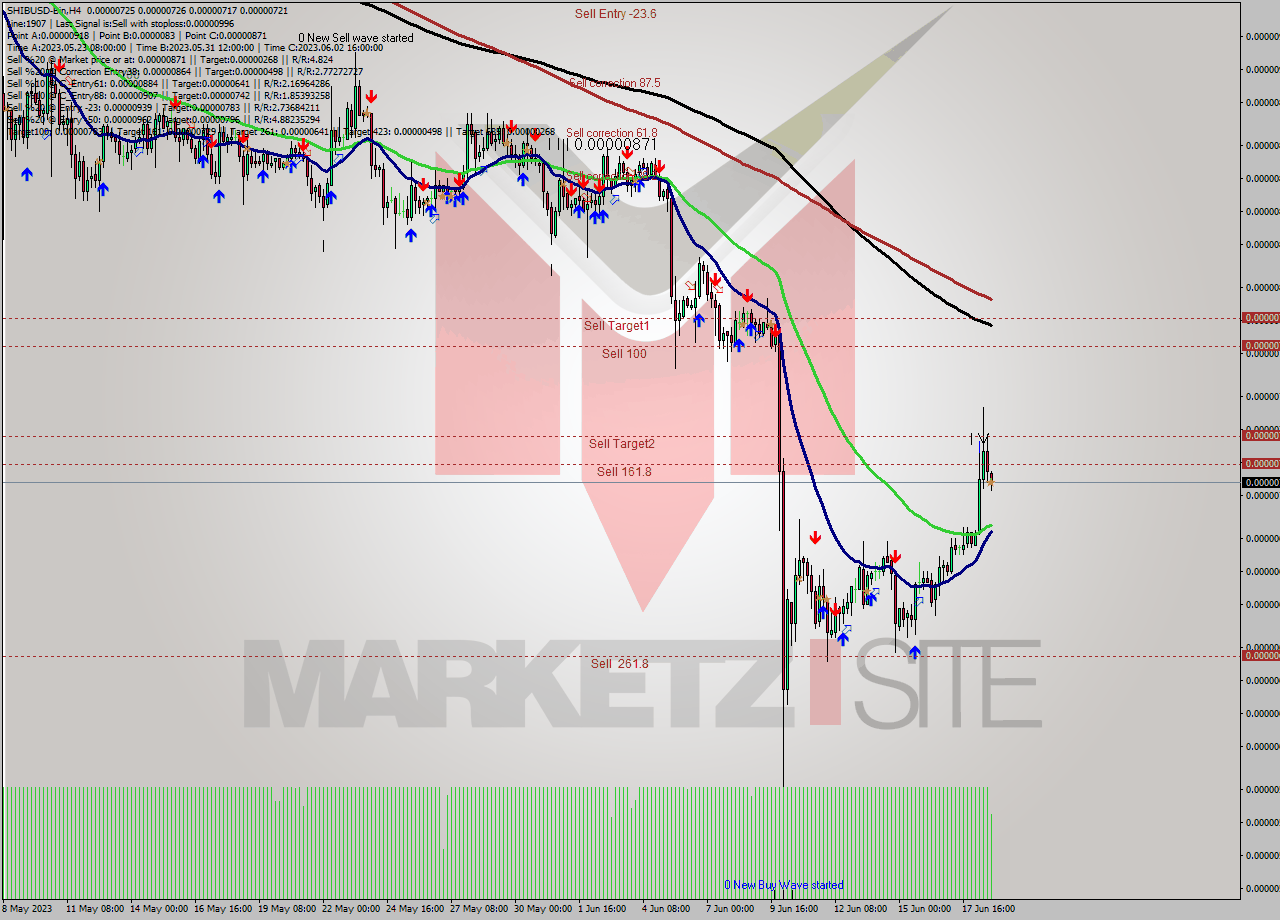This screenshot has height=920, width=1280.
Task: Click the large 0.00000871 price label
Action: pyautogui.click(x=615, y=145)
